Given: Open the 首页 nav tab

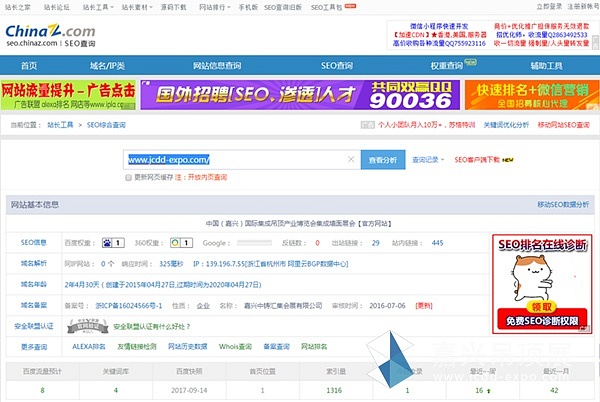Looking at the screenshot, I should [x=29, y=66].
